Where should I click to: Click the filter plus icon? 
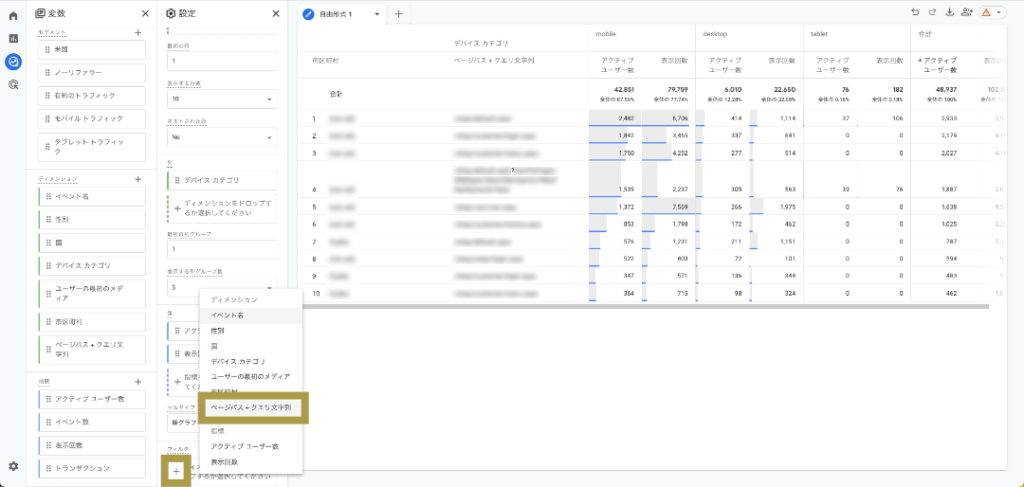(x=176, y=471)
